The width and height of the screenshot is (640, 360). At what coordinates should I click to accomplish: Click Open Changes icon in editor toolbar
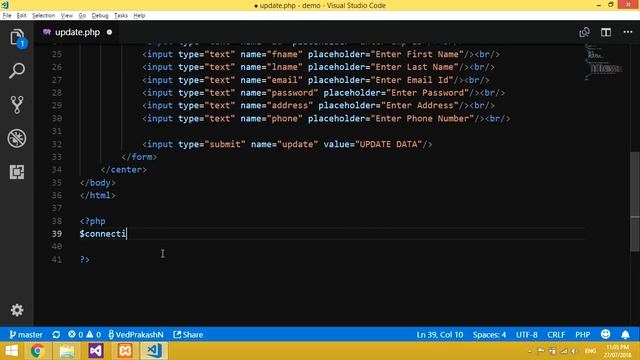[584, 32]
